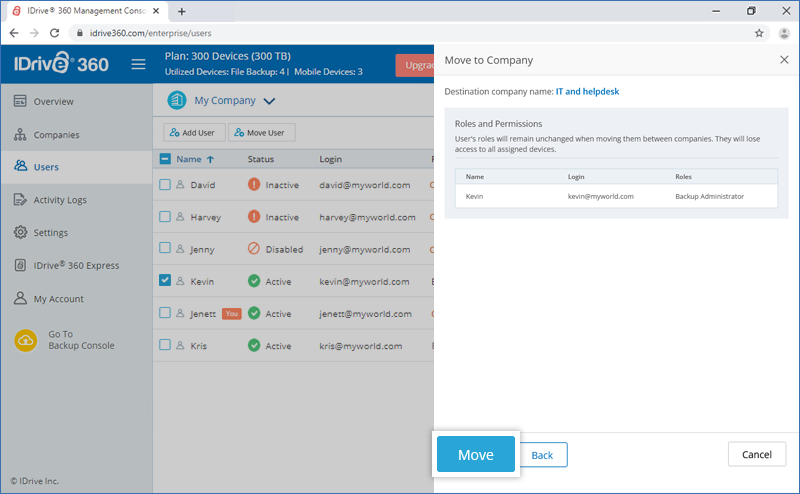
Task: Click the Activity Logs document icon
Action: [20, 200]
